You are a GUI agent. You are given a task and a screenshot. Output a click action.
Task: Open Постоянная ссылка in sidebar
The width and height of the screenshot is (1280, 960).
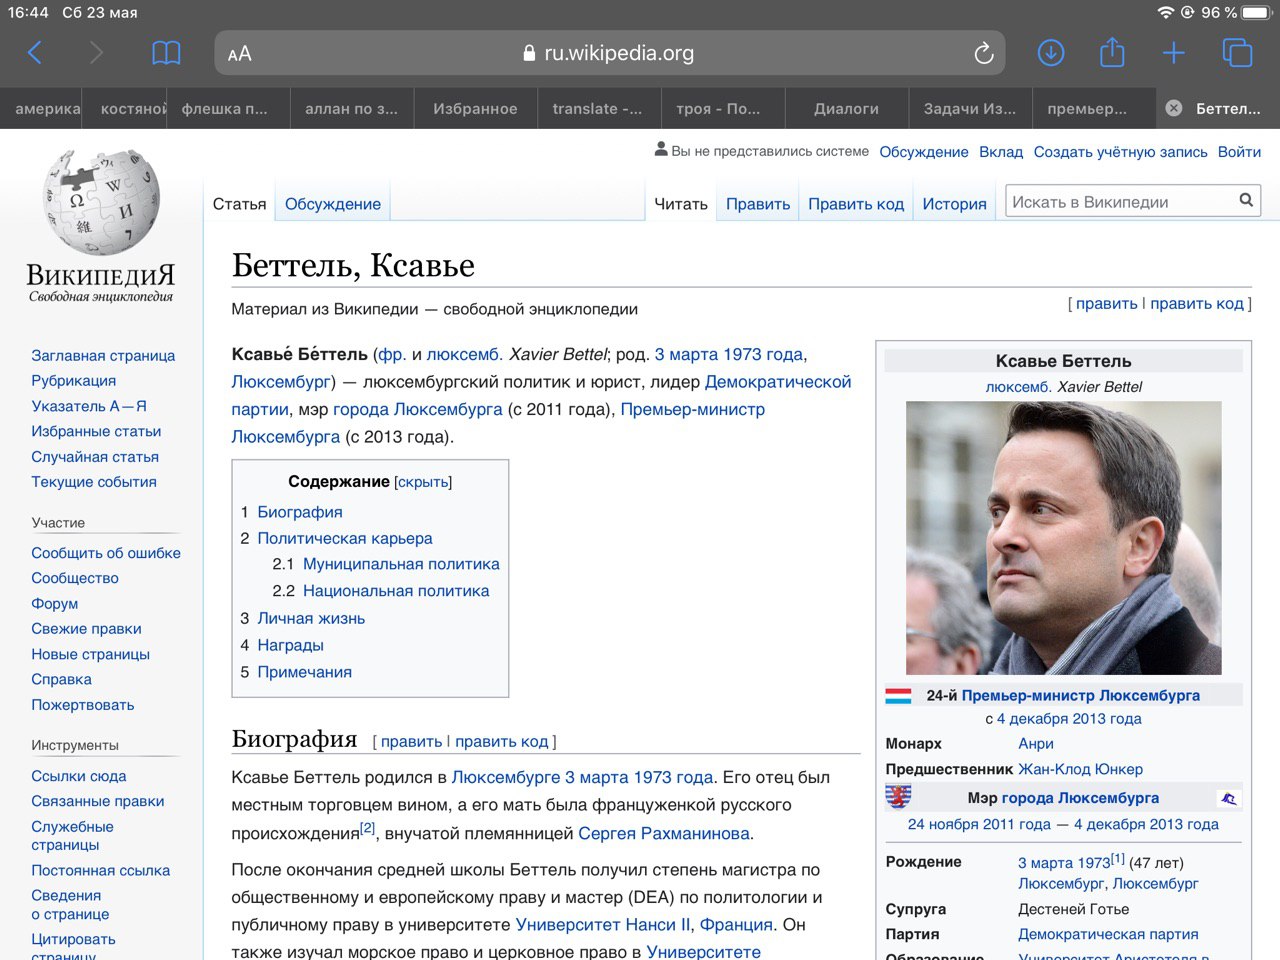100,870
